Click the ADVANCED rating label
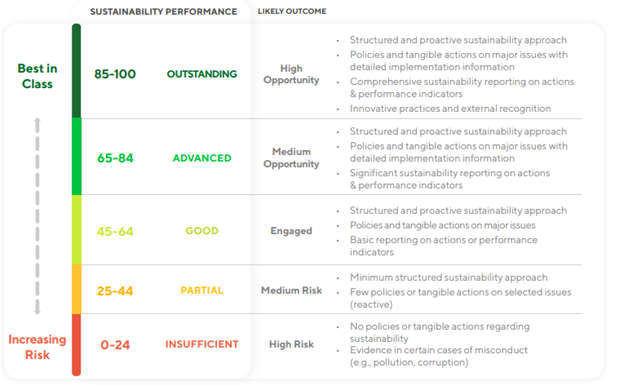624x385 pixels. (202, 158)
